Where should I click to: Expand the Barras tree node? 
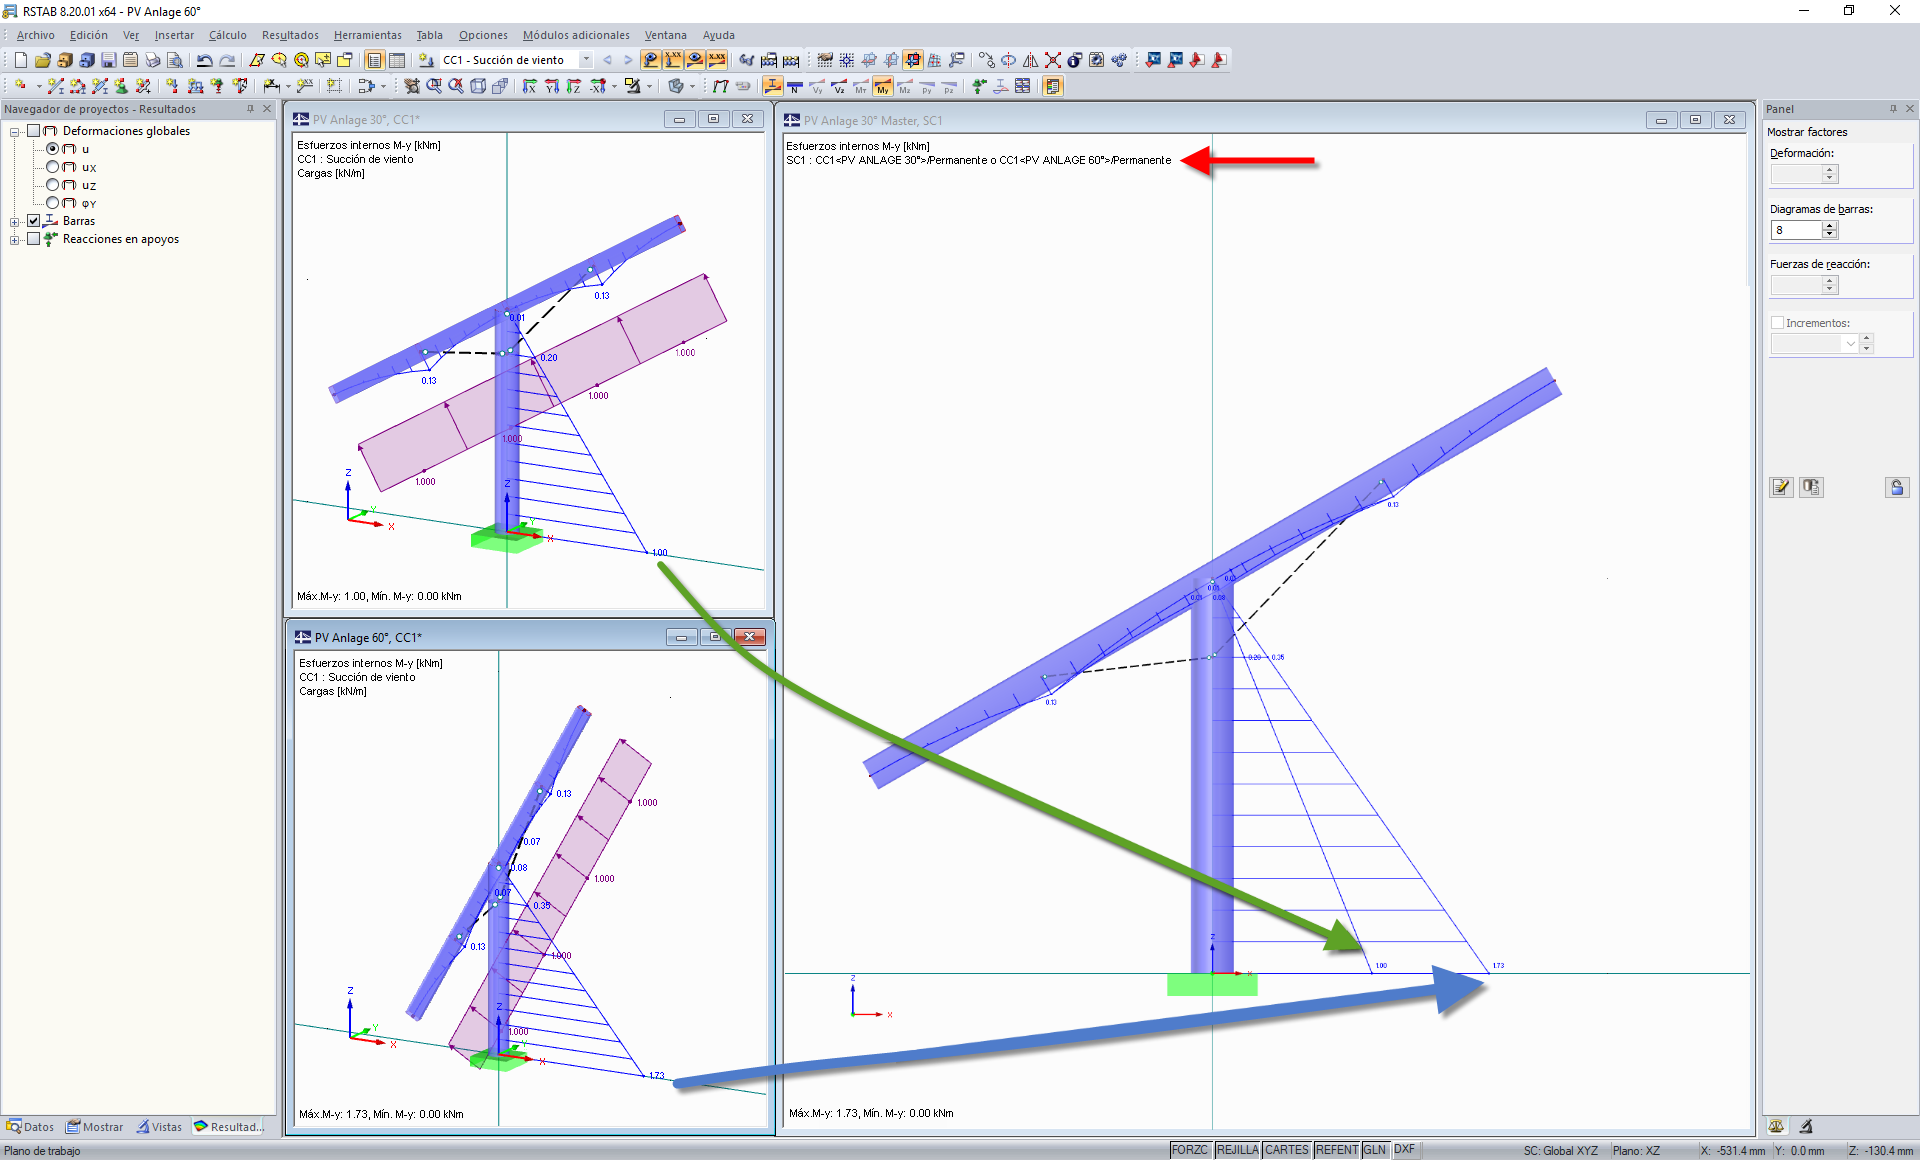[x=14, y=222]
